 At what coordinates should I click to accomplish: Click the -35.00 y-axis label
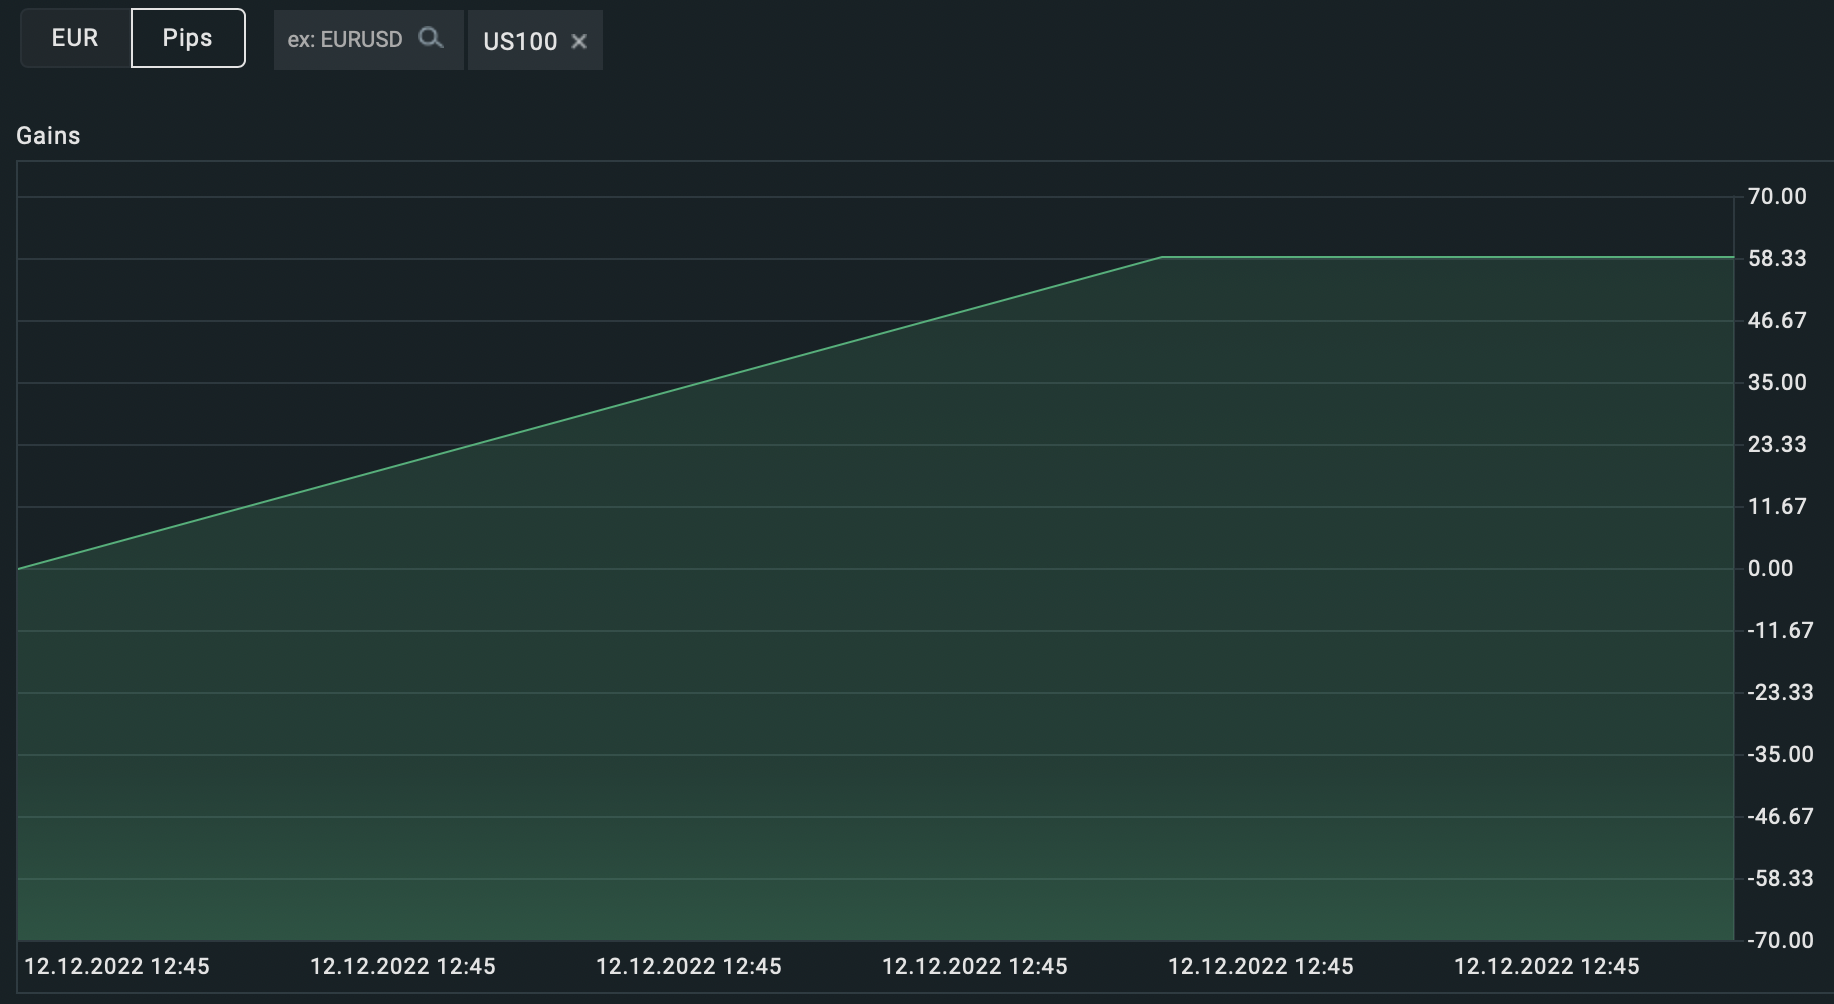1780,755
